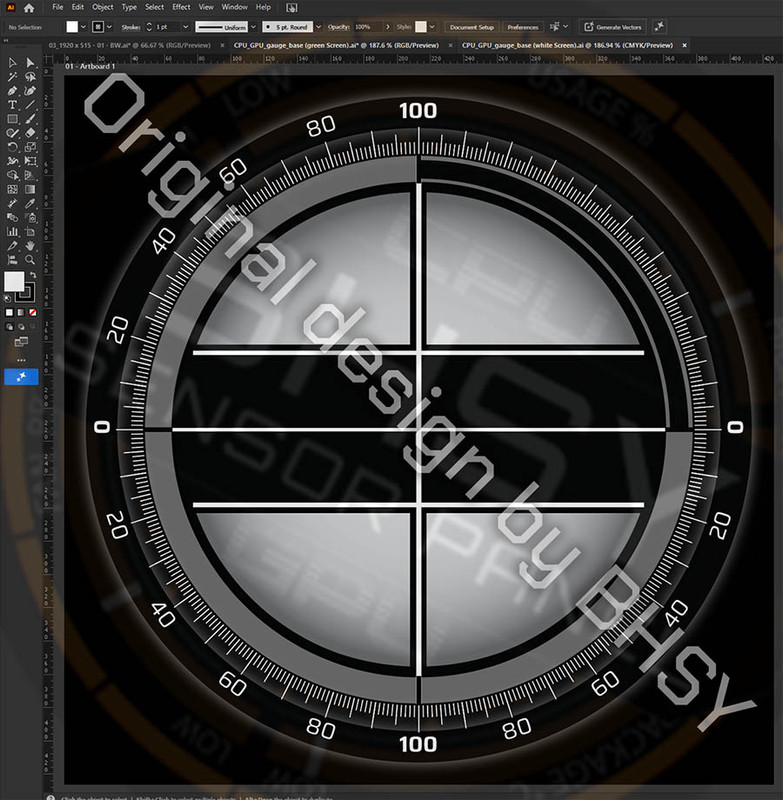Select the Lasso tool
Viewport: 783px width, 800px height.
30,77
